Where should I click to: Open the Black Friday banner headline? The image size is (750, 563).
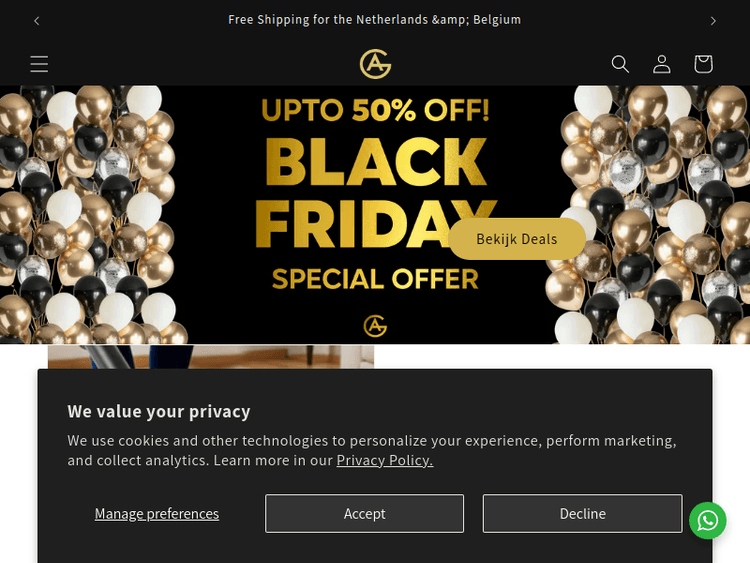375,191
